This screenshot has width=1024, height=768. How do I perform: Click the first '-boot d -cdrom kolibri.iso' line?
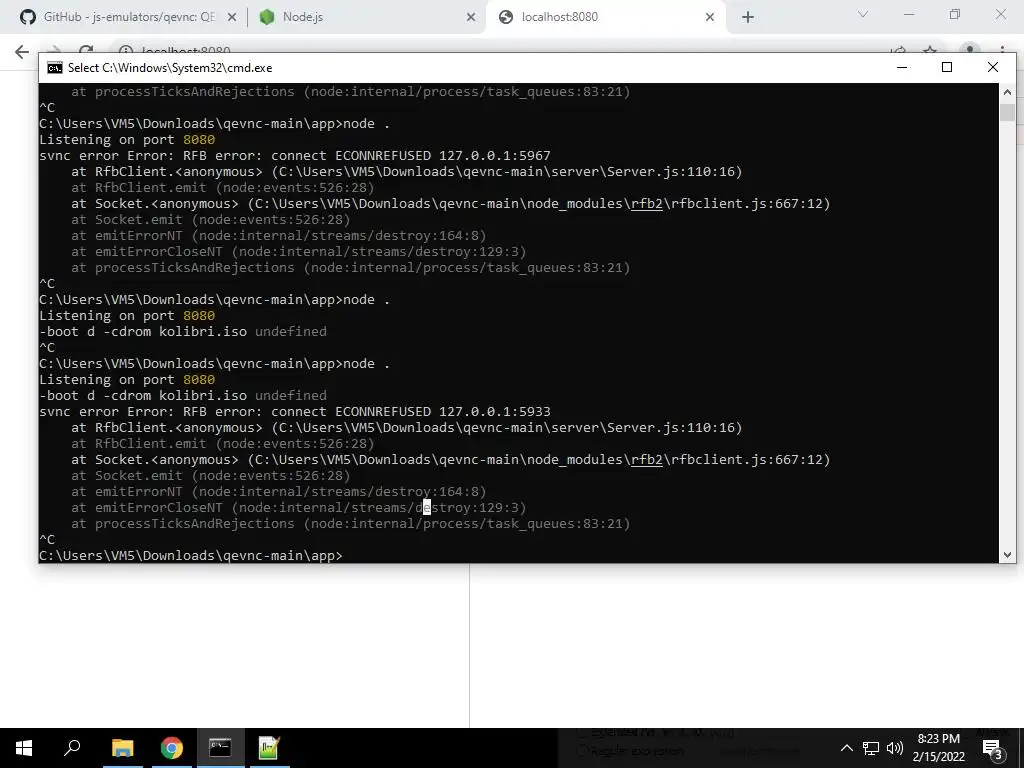pos(183,331)
